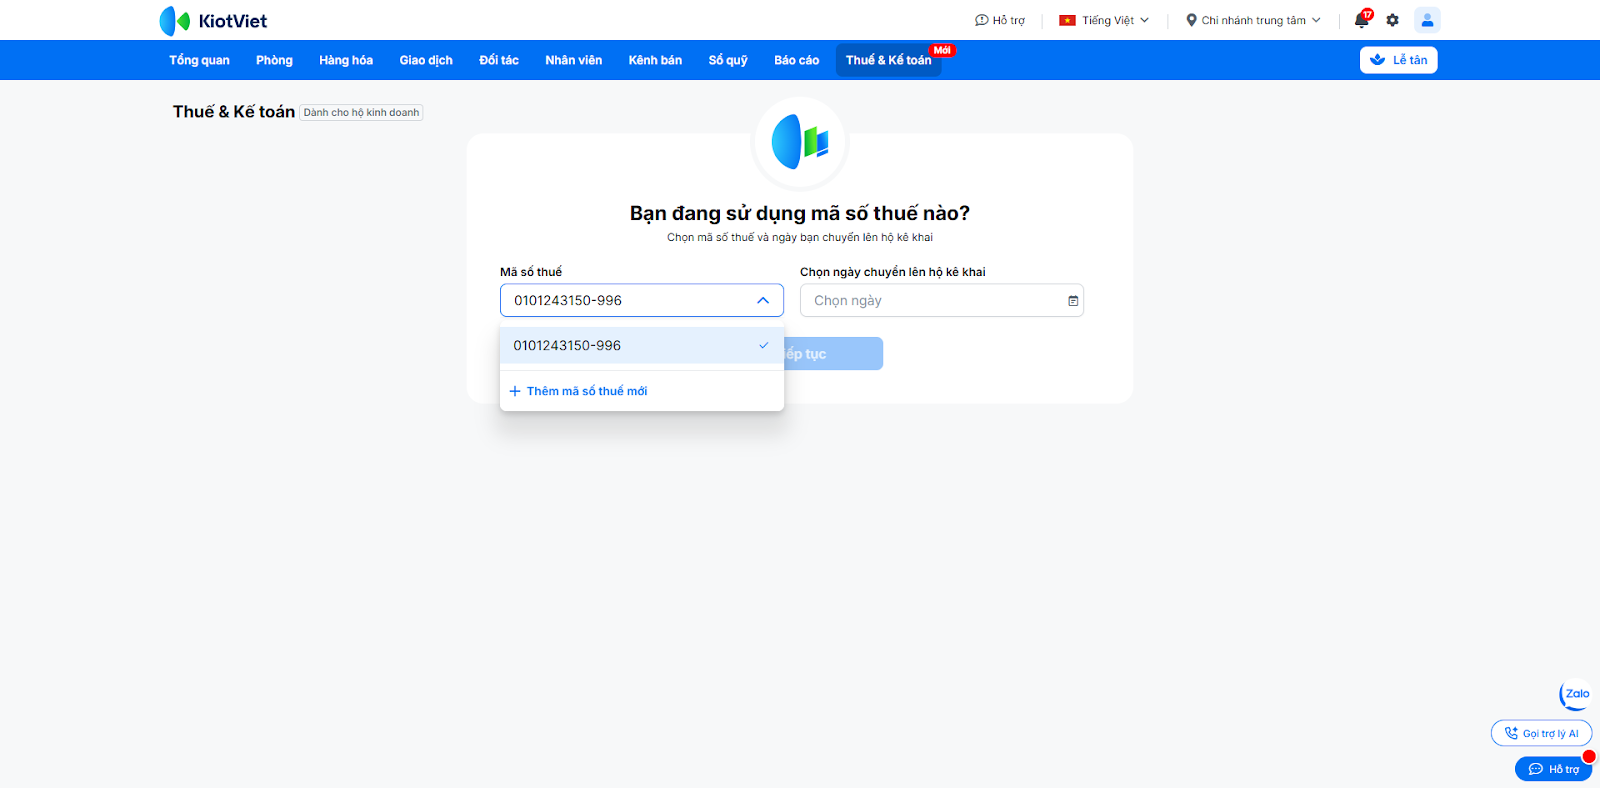Click the Chọn ngày date input
The width and height of the screenshot is (1600, 788).
tap(942, 301)
